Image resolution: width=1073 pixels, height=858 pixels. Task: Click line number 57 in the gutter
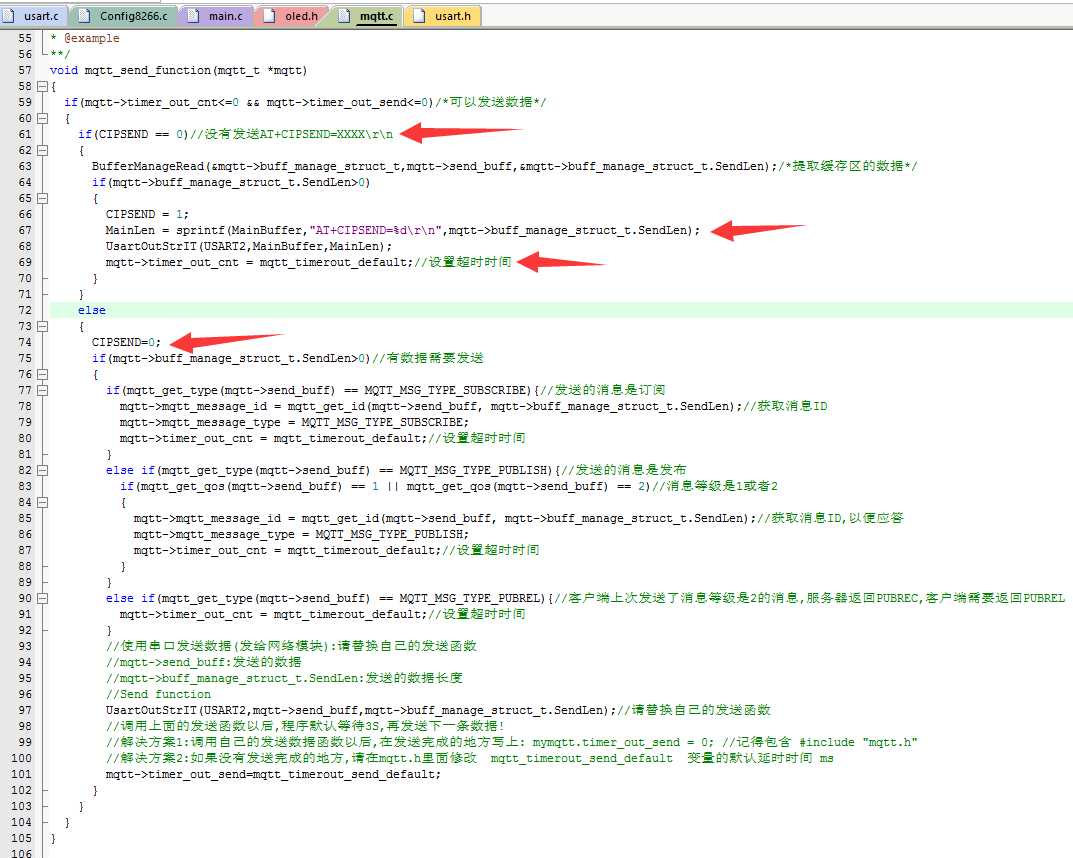25,70
